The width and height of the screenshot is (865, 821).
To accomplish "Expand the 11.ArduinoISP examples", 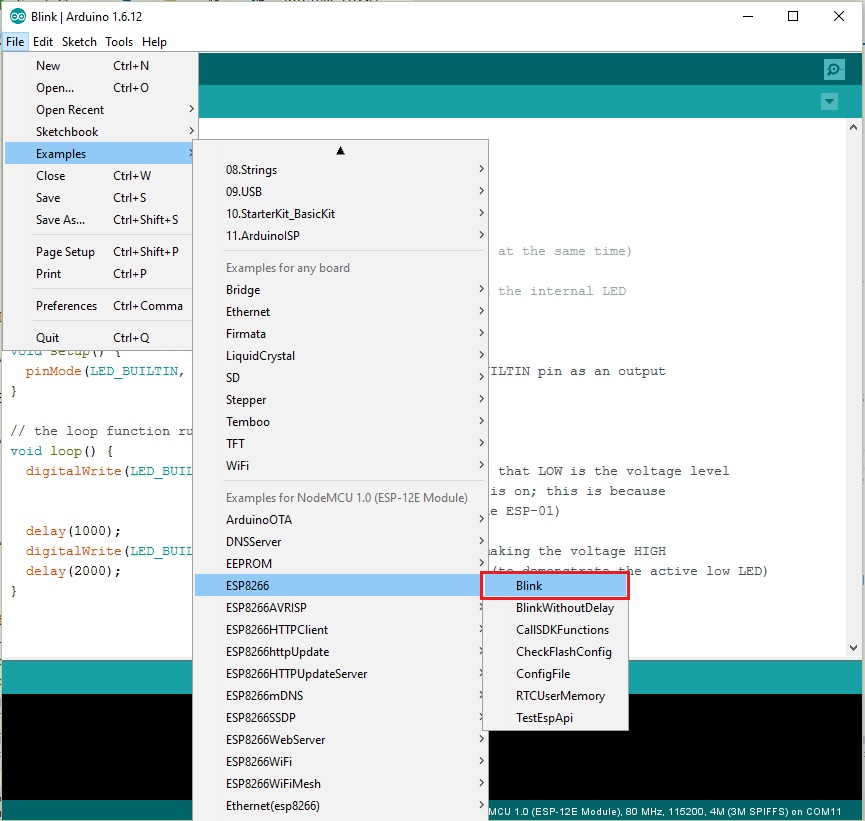I will pos(341,236).
